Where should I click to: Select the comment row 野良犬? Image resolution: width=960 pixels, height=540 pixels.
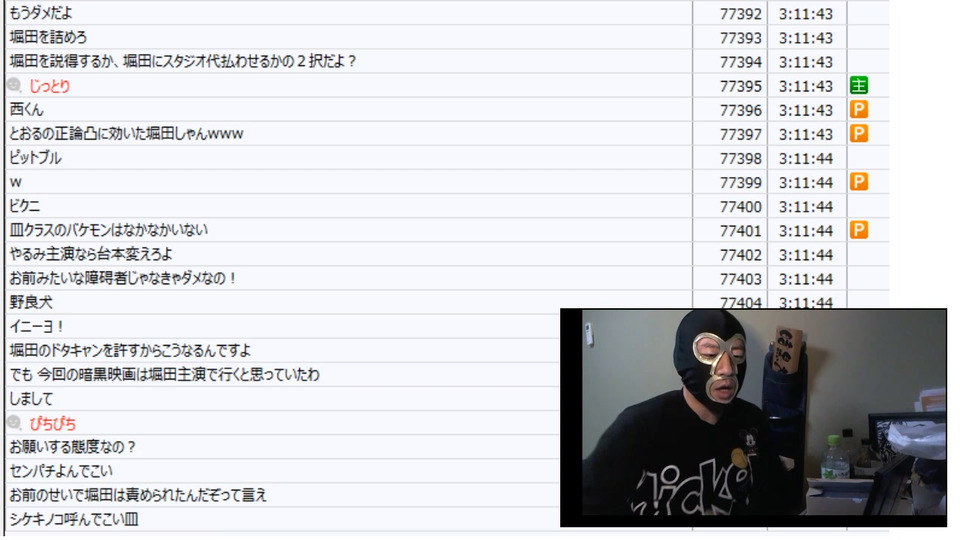[x=282, y=302]
